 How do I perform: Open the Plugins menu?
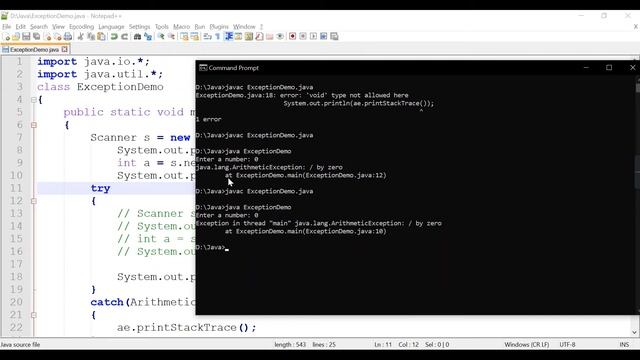click(219, 27)
